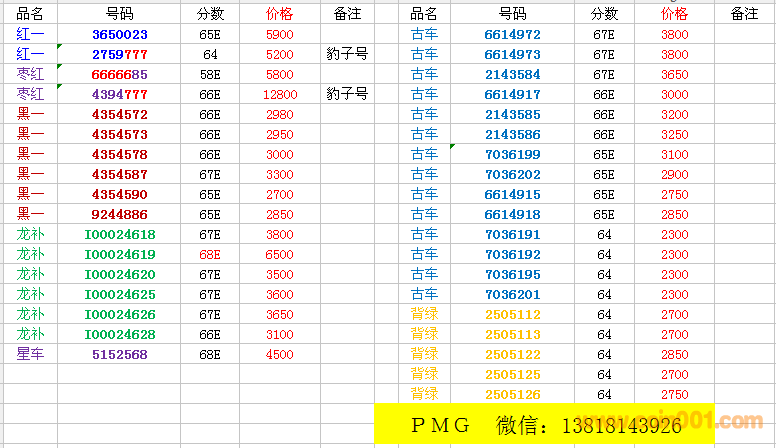The width and height of the screenshot is (776, 448).
Task: Select the price cell showing 12800
Action: tap(280, 94)
